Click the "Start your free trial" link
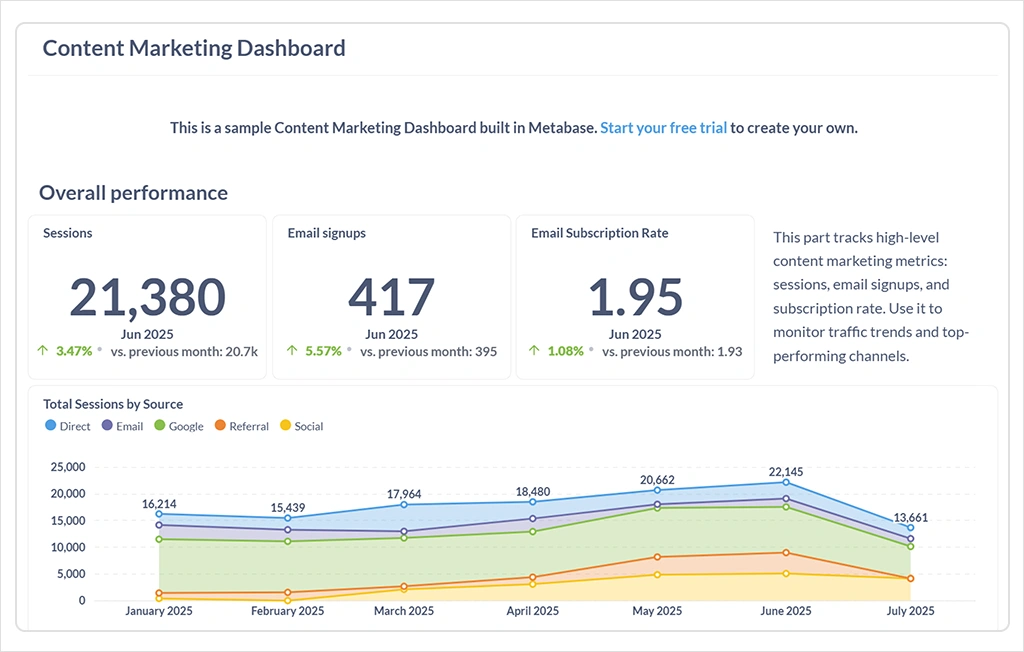Viewport: 1024px width, 652px height. tap(663, 128)
